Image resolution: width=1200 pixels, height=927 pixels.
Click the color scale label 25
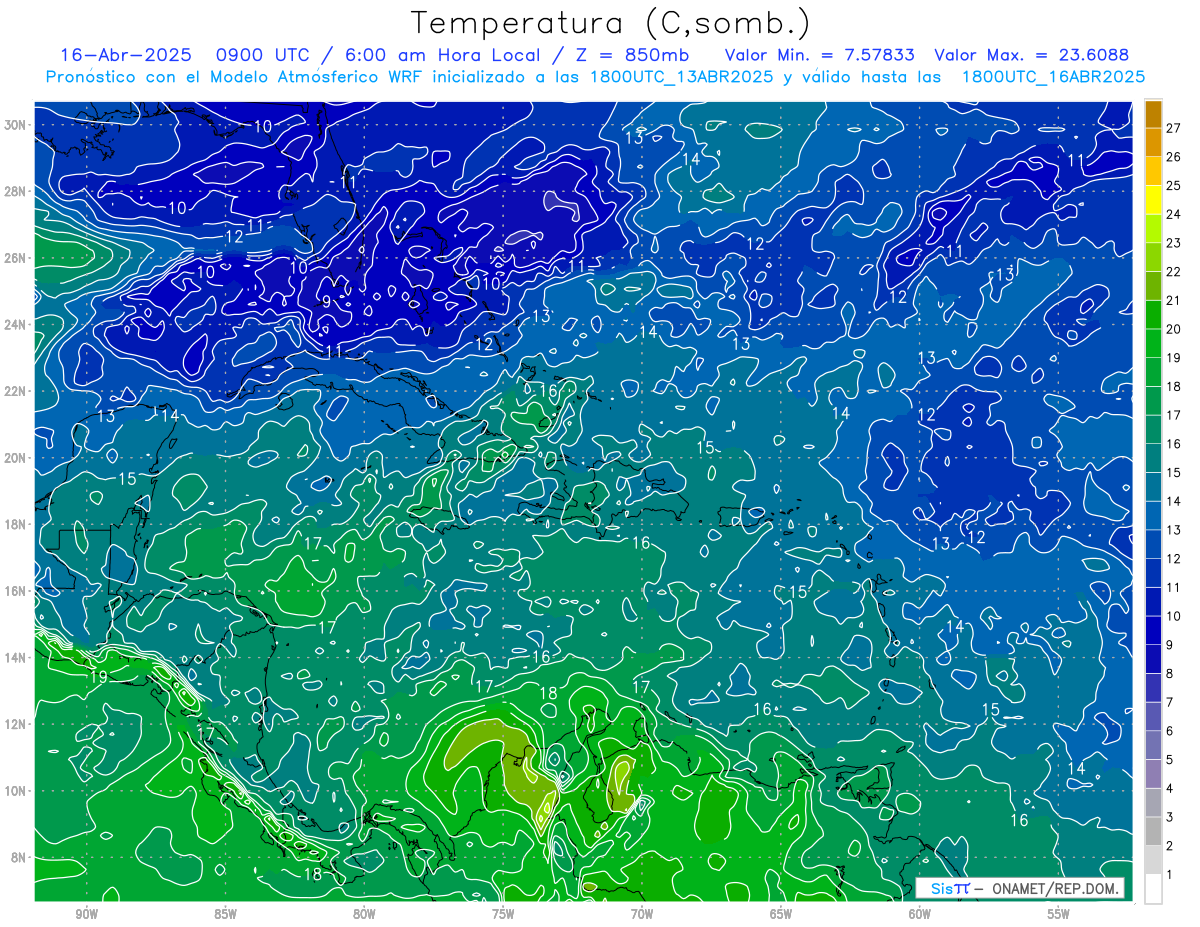(x=1174, y=185)
